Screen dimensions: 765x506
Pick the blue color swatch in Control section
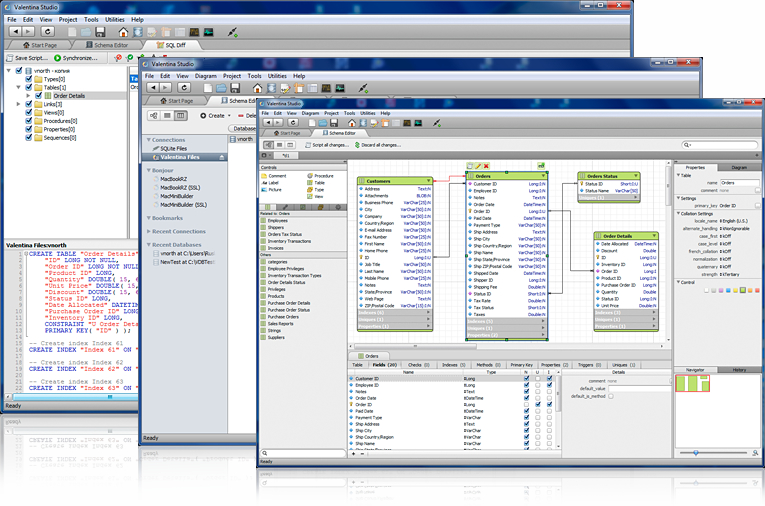coord(728,290)
